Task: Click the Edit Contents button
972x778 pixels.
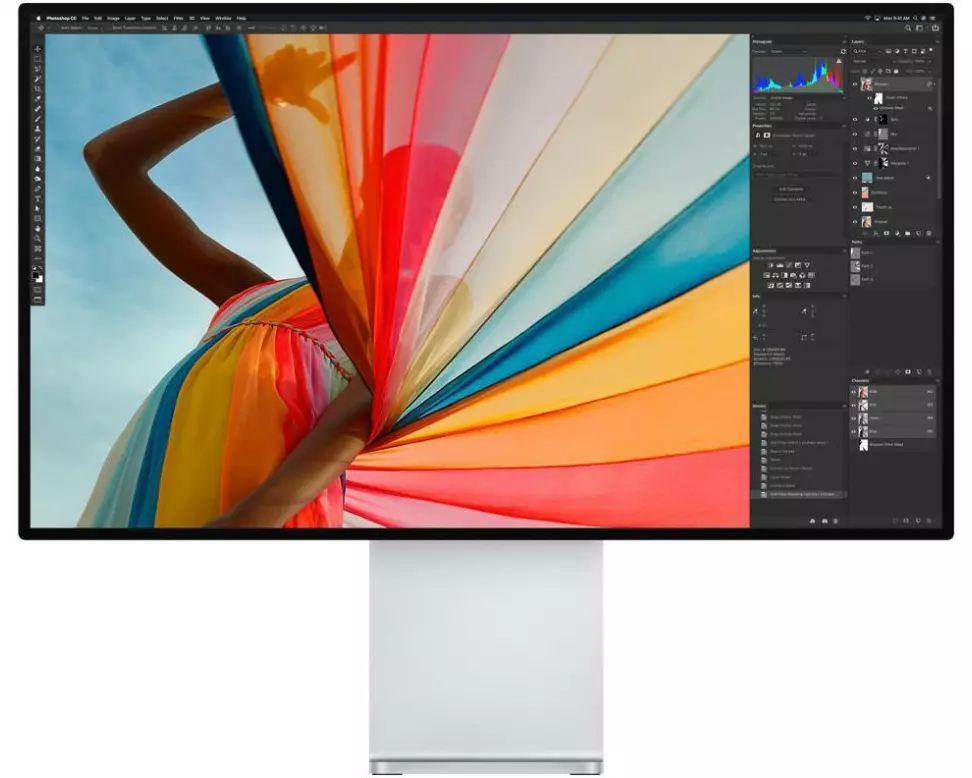Action: click(x=791, y=188)
